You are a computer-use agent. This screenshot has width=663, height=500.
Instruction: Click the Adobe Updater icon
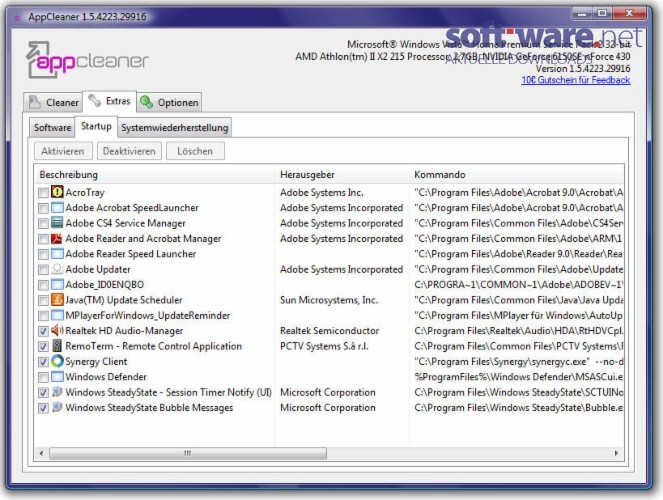click(x=57, y=269)
